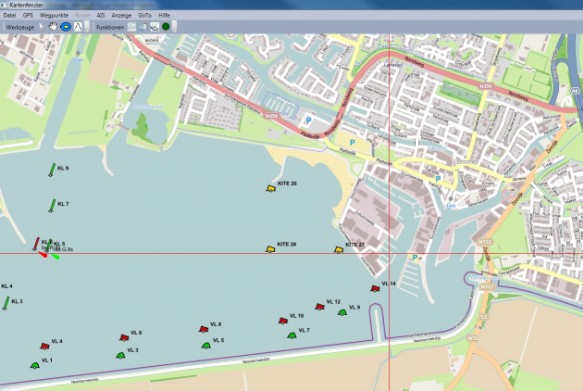Select the green KL 9 beacon marker
This screenshot has height=391, width=583.
click(x=52, y=170)
